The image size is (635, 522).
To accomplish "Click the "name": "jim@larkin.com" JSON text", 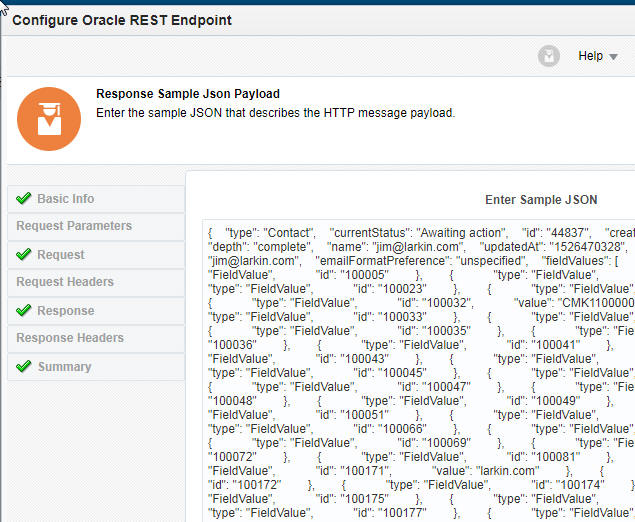I will pyautogui.click(x=396, y=247).
